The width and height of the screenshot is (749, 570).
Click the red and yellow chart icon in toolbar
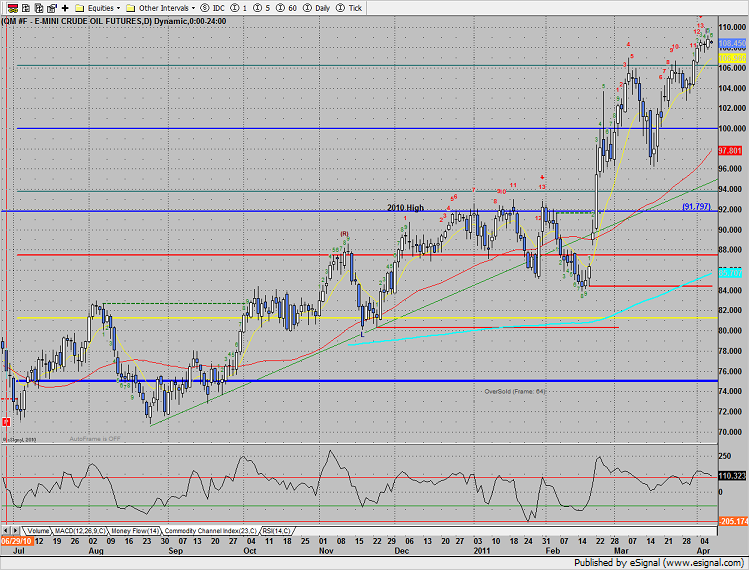12,8
